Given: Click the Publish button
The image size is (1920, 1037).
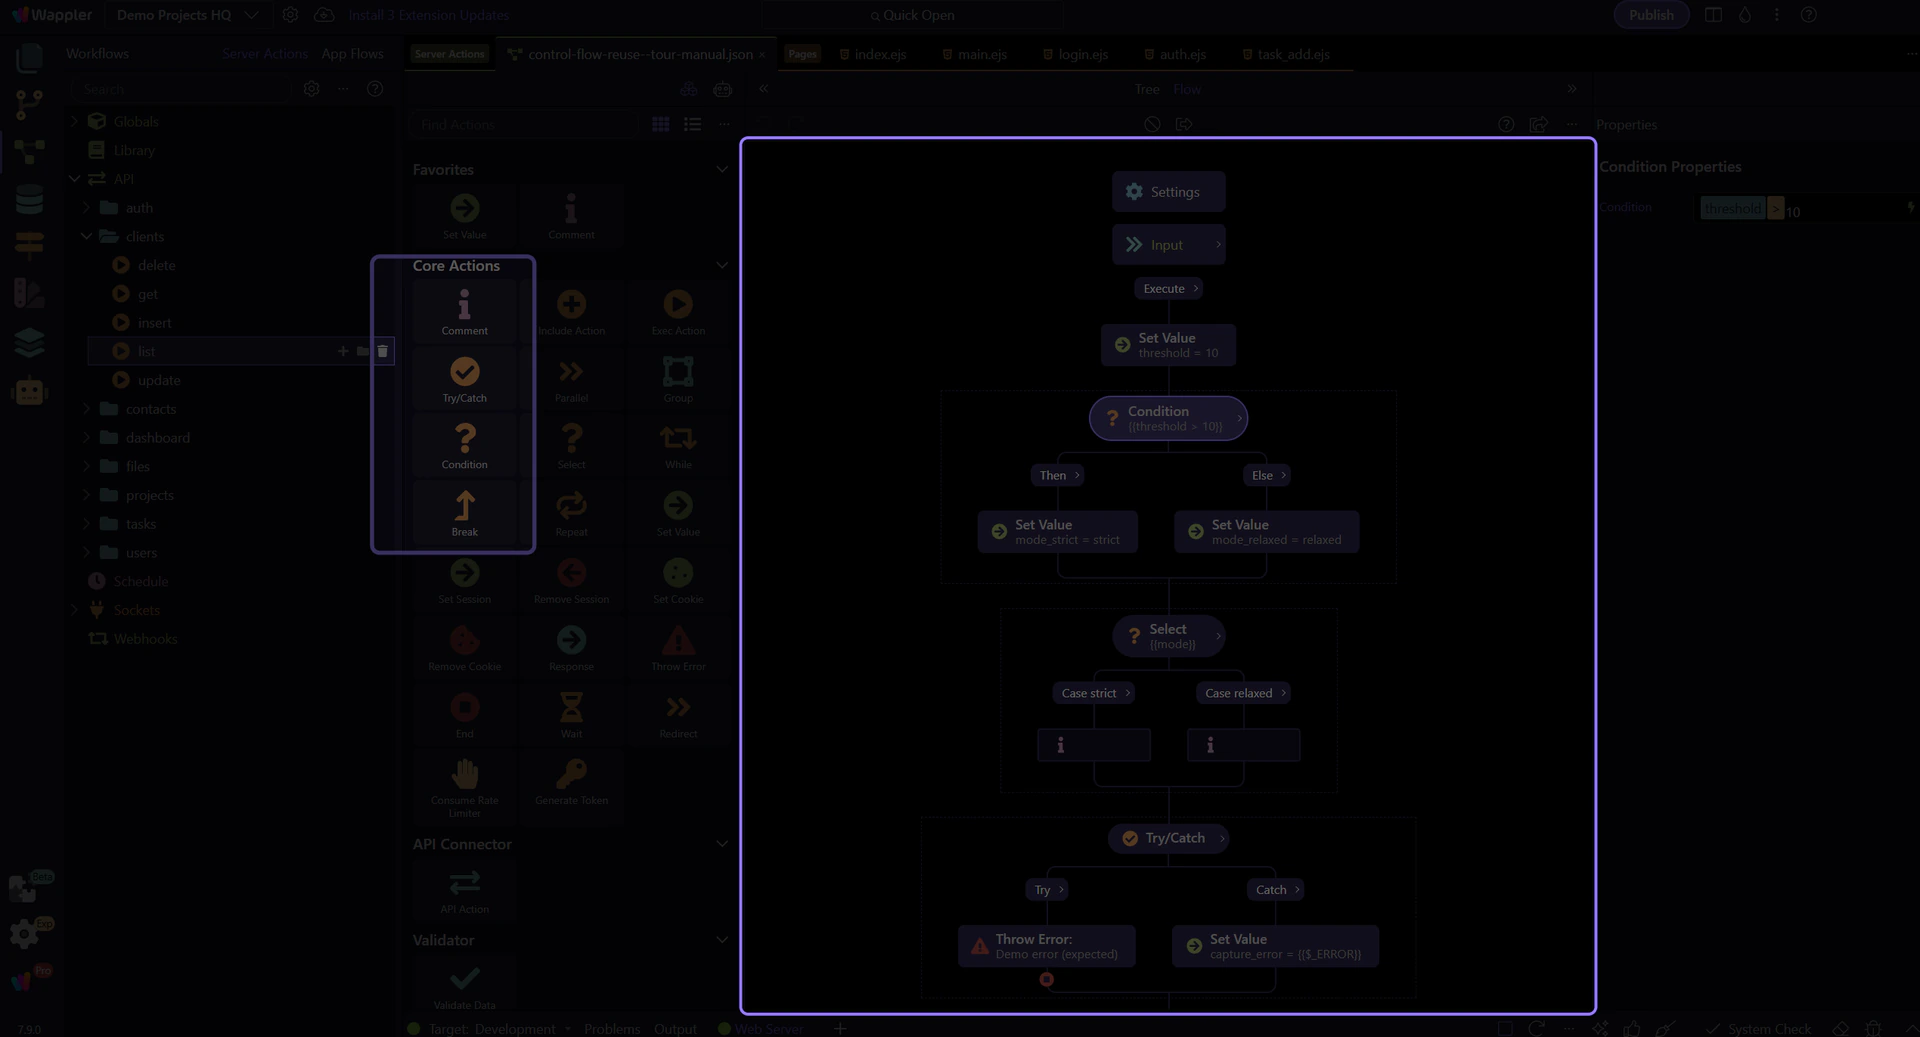Looking at the screenshot, I should tap(1650, 15).
